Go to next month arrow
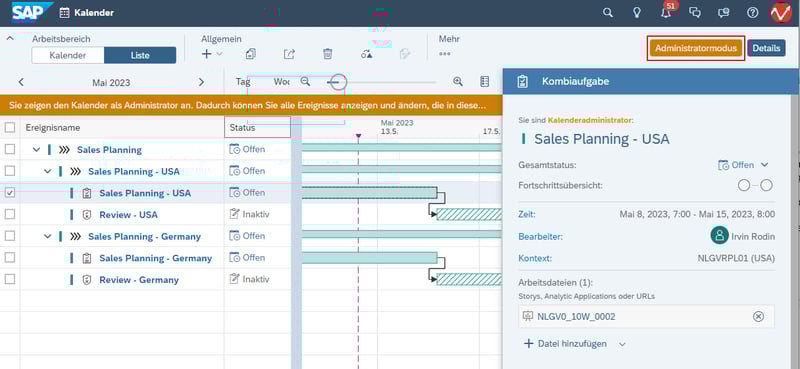 201,82
